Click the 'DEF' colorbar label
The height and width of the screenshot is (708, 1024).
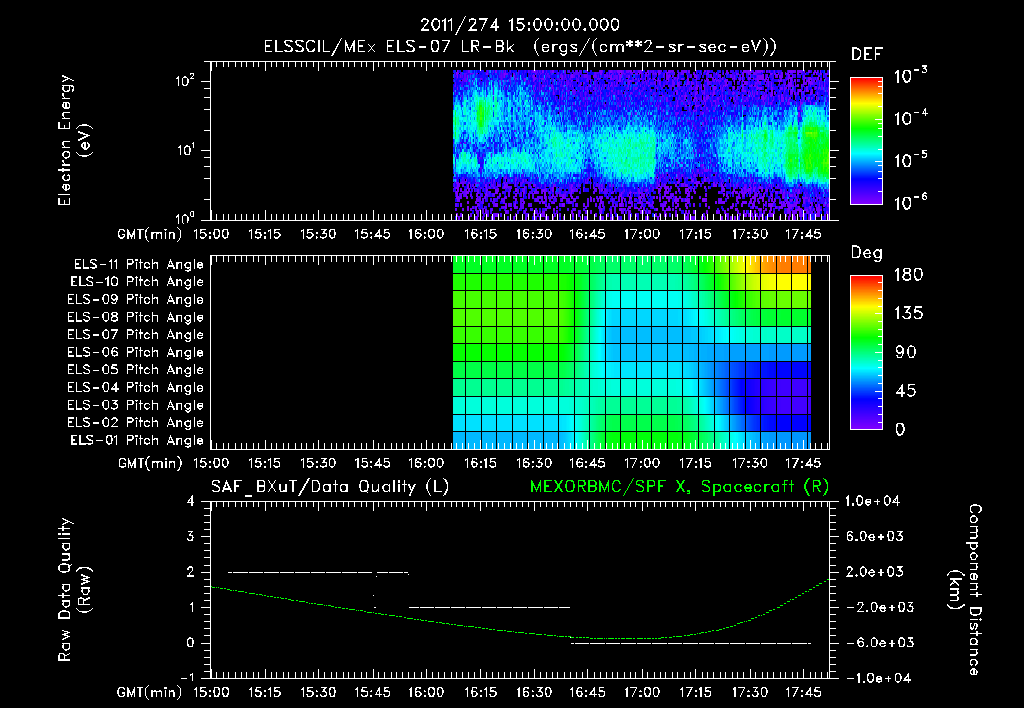coord(866,55)
